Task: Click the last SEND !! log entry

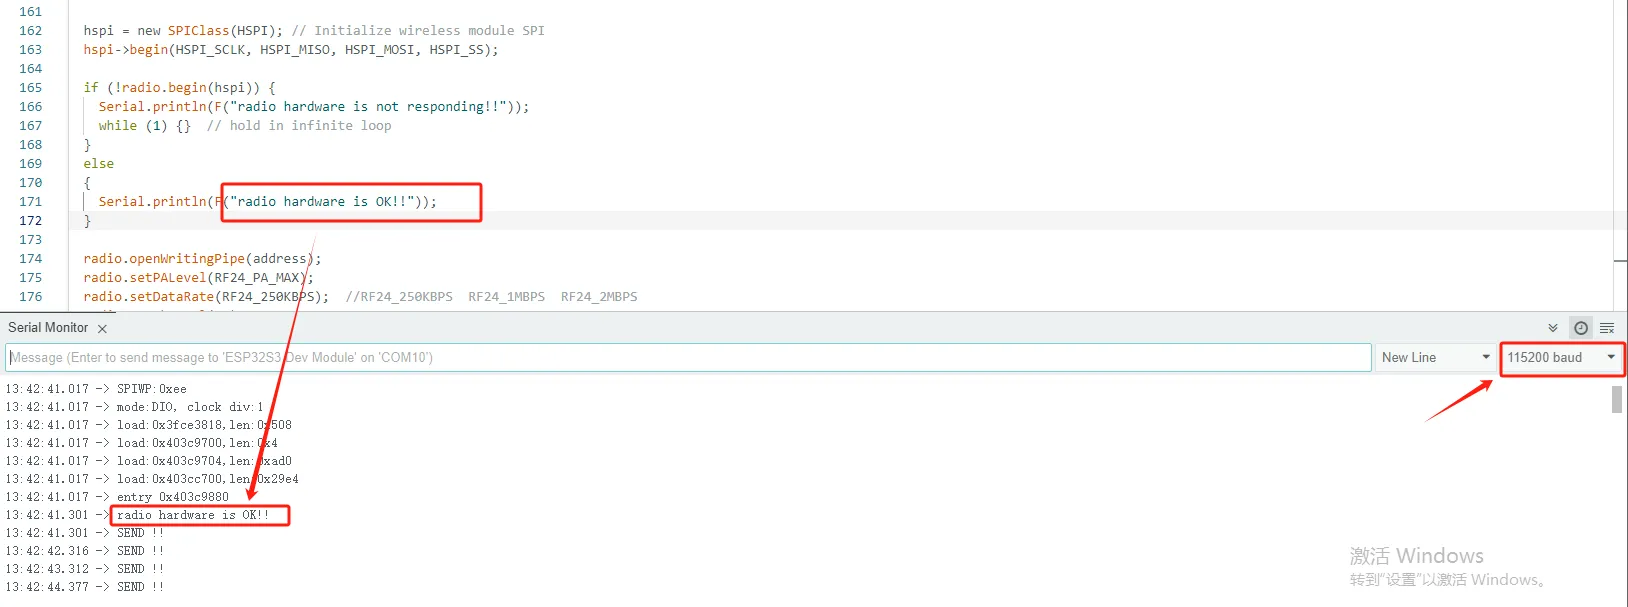Action: click(140, 587)
